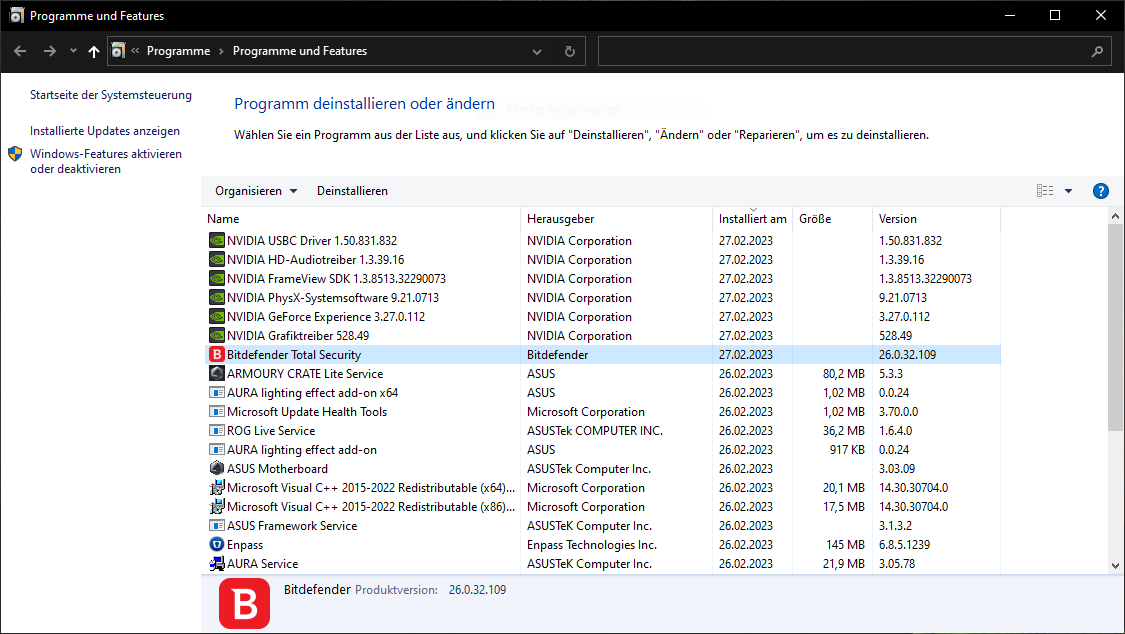1125x634 pixels.
Task: Select Programme in the breadcrumb path
Action: pos(179,51)
